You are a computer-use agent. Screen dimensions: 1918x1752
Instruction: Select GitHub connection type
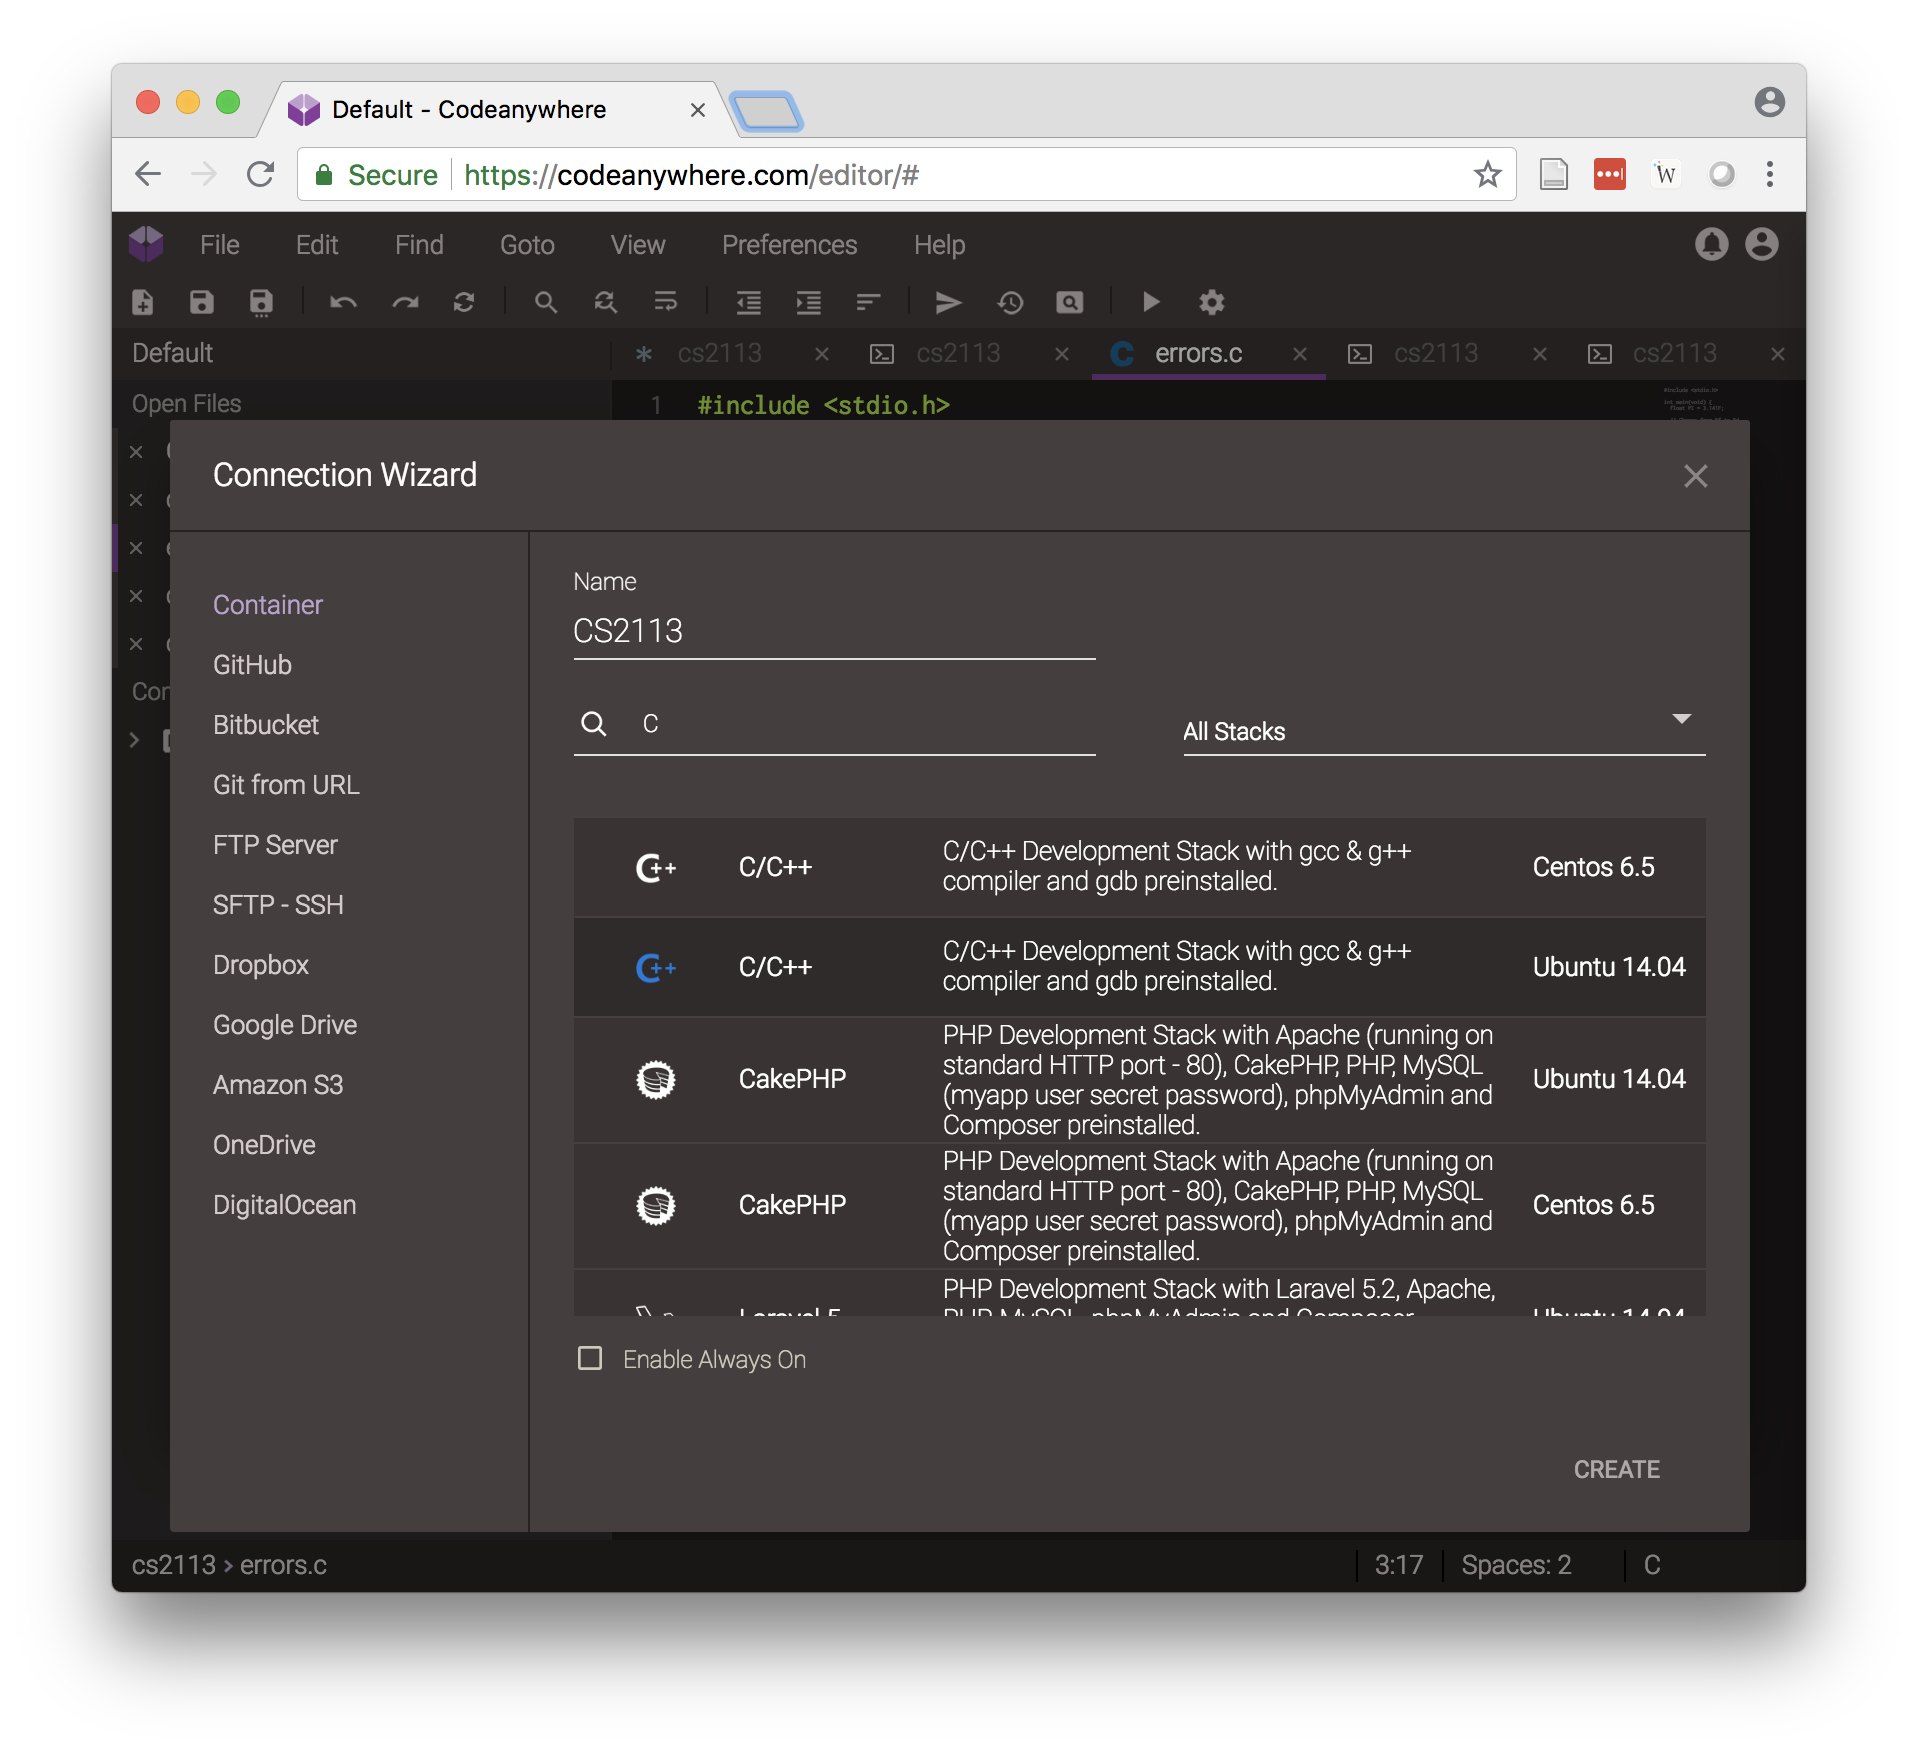click(x=252, y=665)
